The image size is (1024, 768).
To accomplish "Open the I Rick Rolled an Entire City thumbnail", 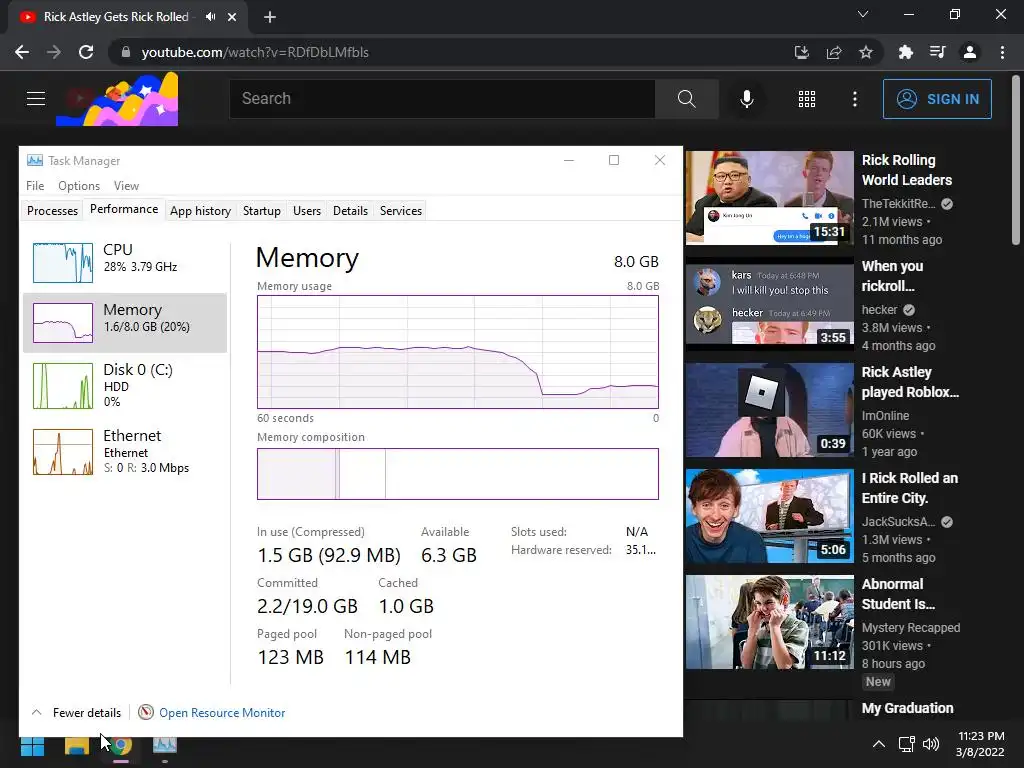I will (x=769, y=516).
